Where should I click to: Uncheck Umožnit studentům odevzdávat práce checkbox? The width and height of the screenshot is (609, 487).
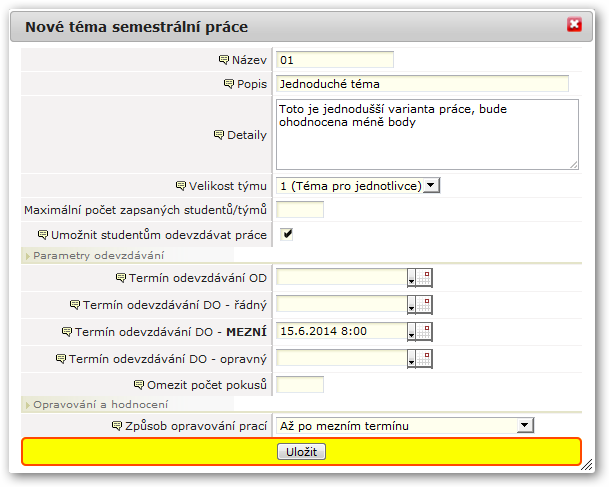(x=287, y=234)
